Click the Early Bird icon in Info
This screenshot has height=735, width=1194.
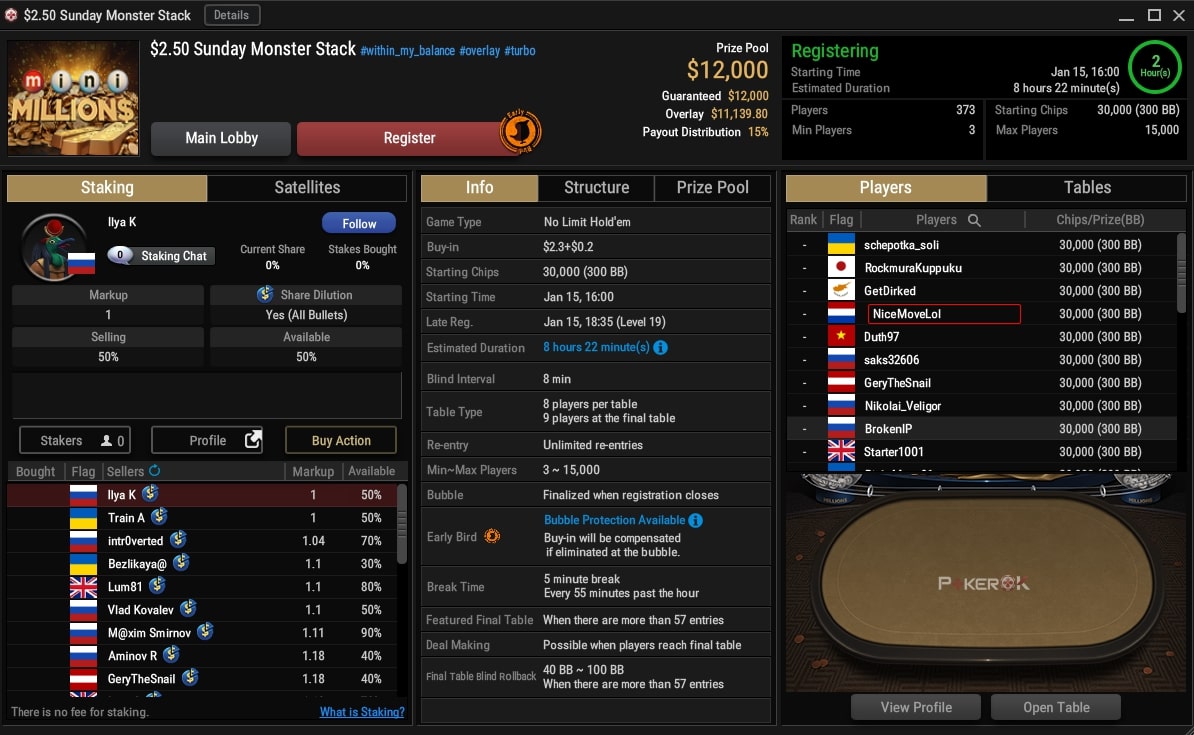[492, 536]
